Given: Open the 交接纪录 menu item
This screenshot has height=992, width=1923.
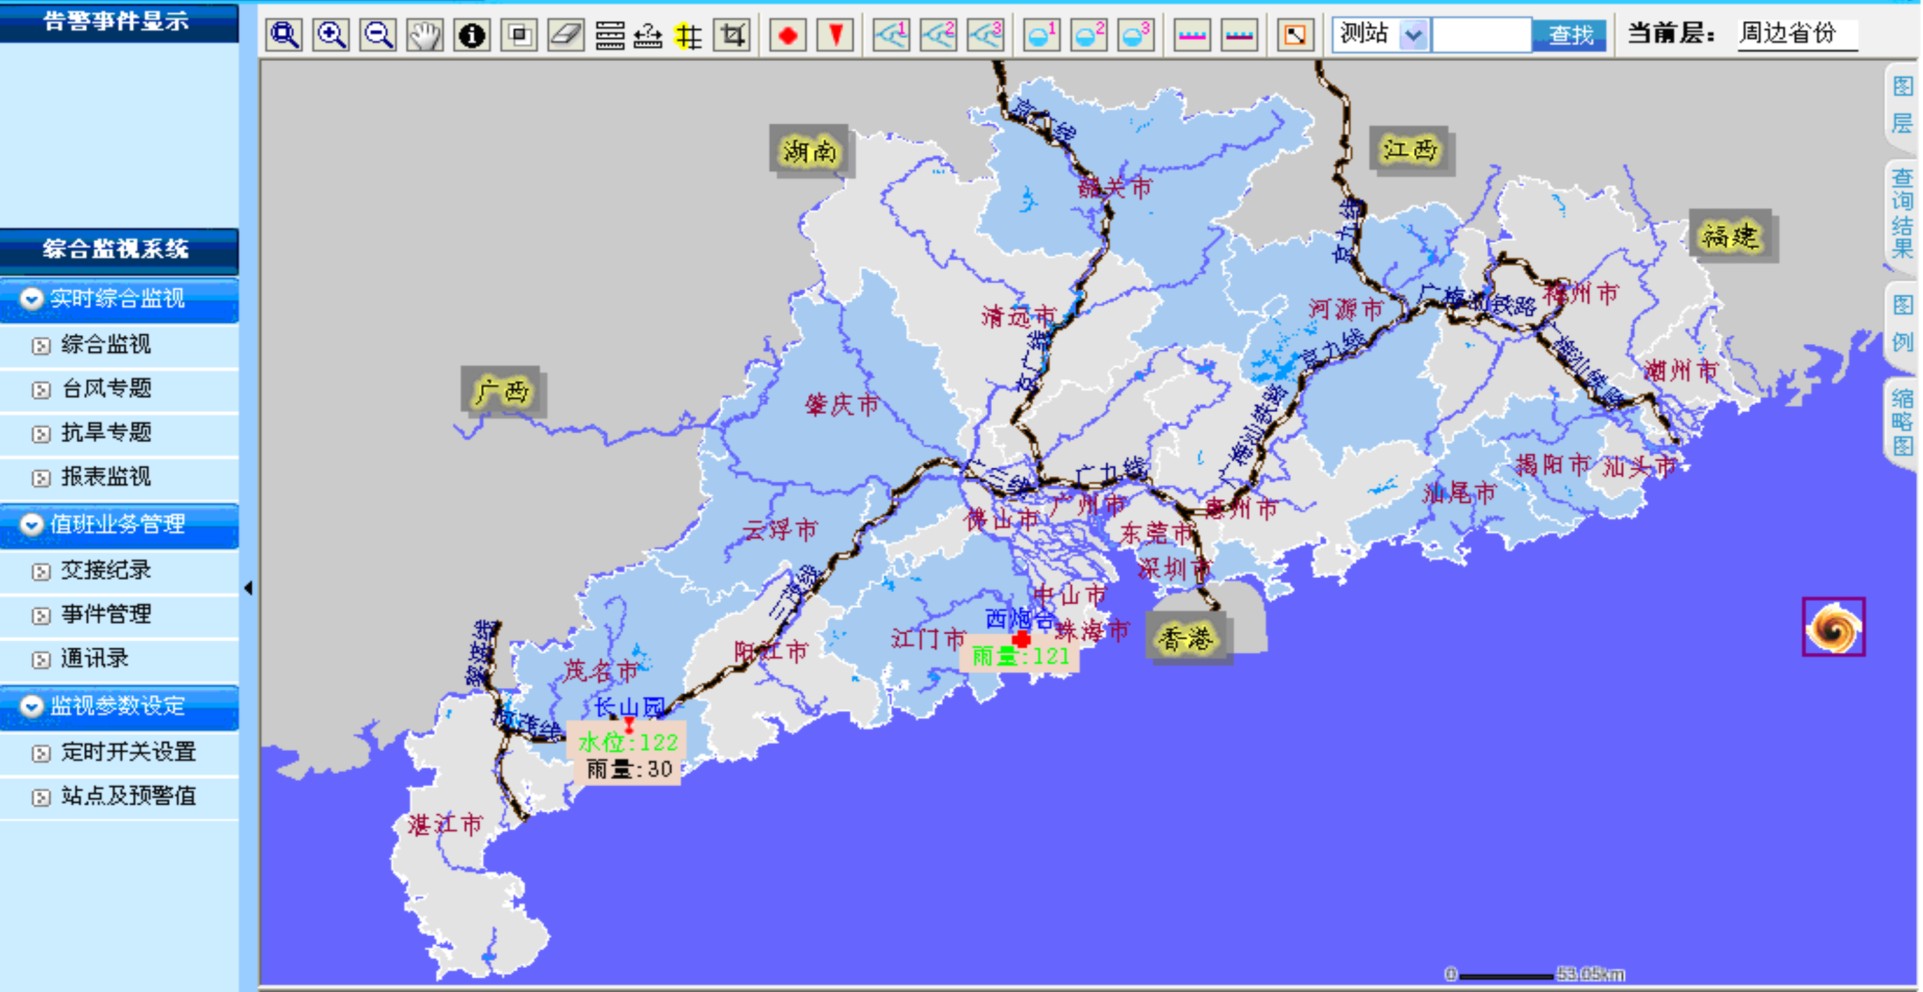Looking at the screenshot, I should point(106,570).
